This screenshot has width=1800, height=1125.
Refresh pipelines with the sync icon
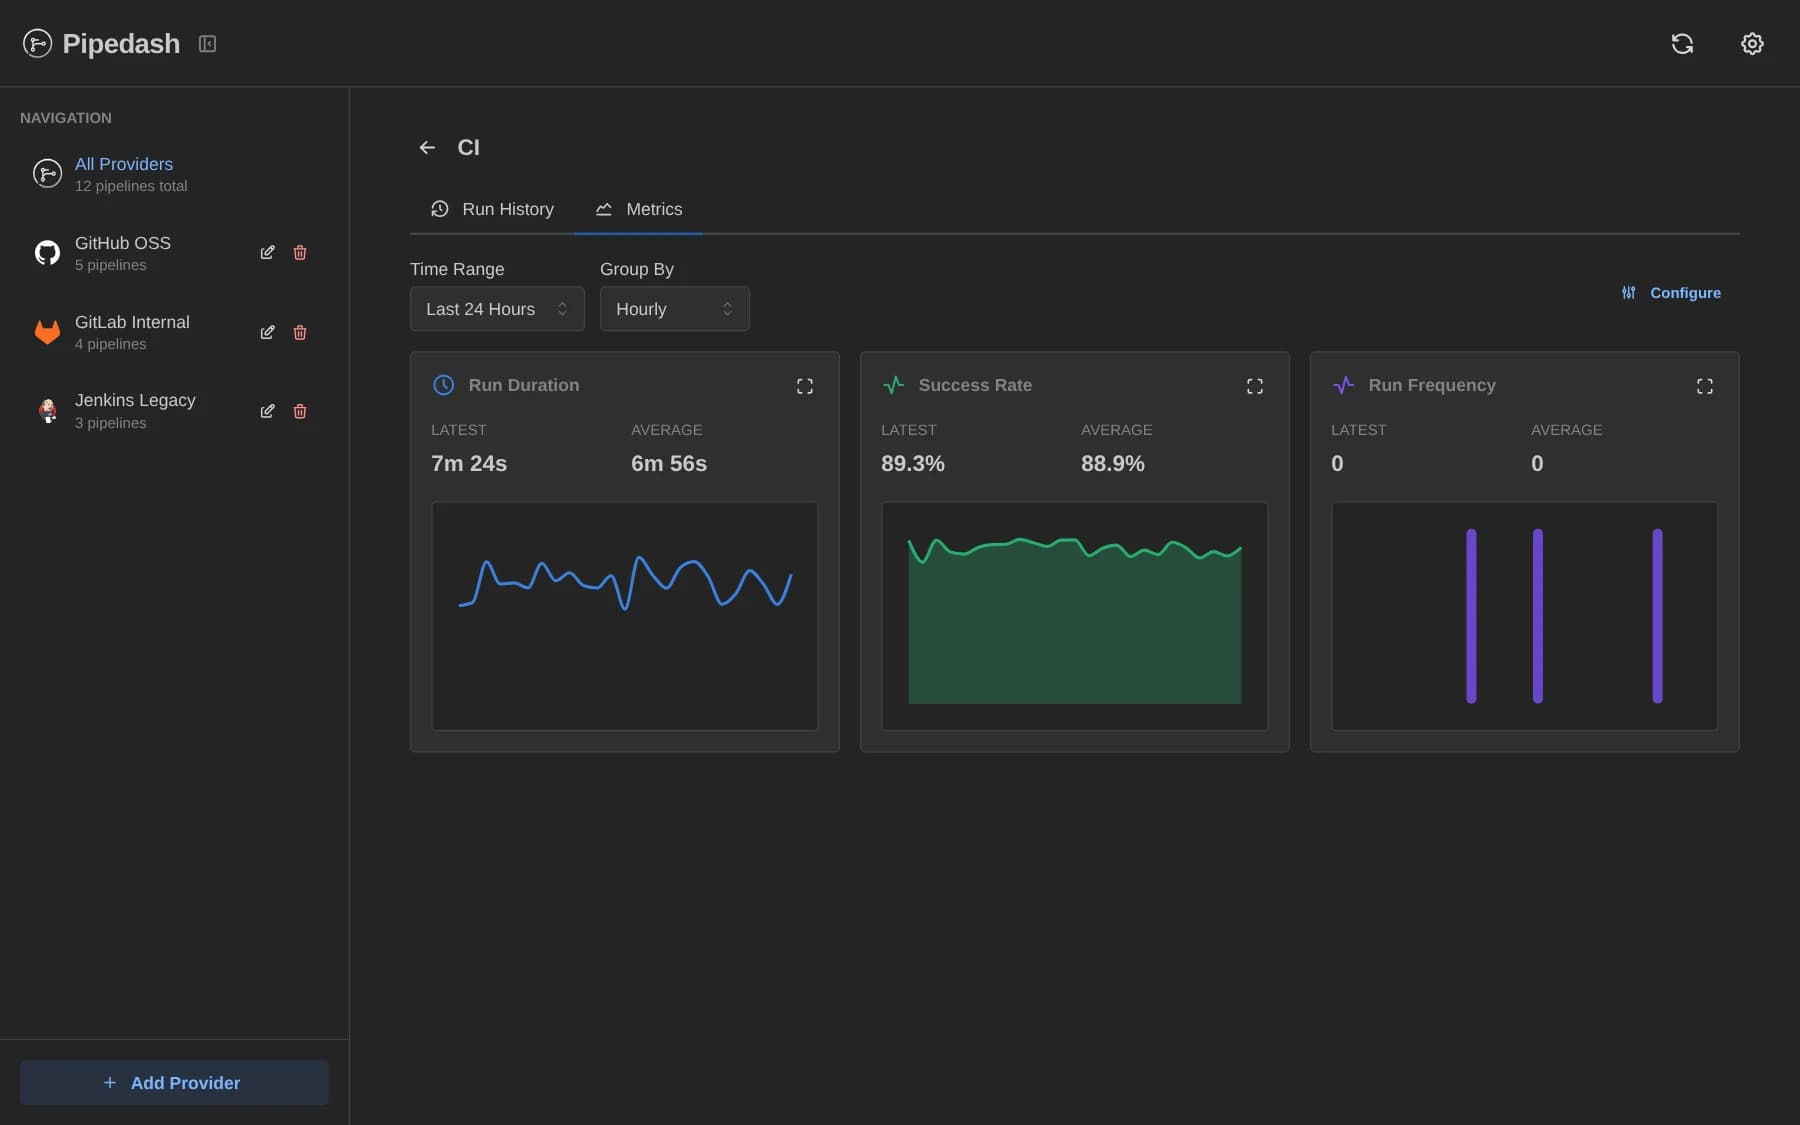(x=1682, y=43)
